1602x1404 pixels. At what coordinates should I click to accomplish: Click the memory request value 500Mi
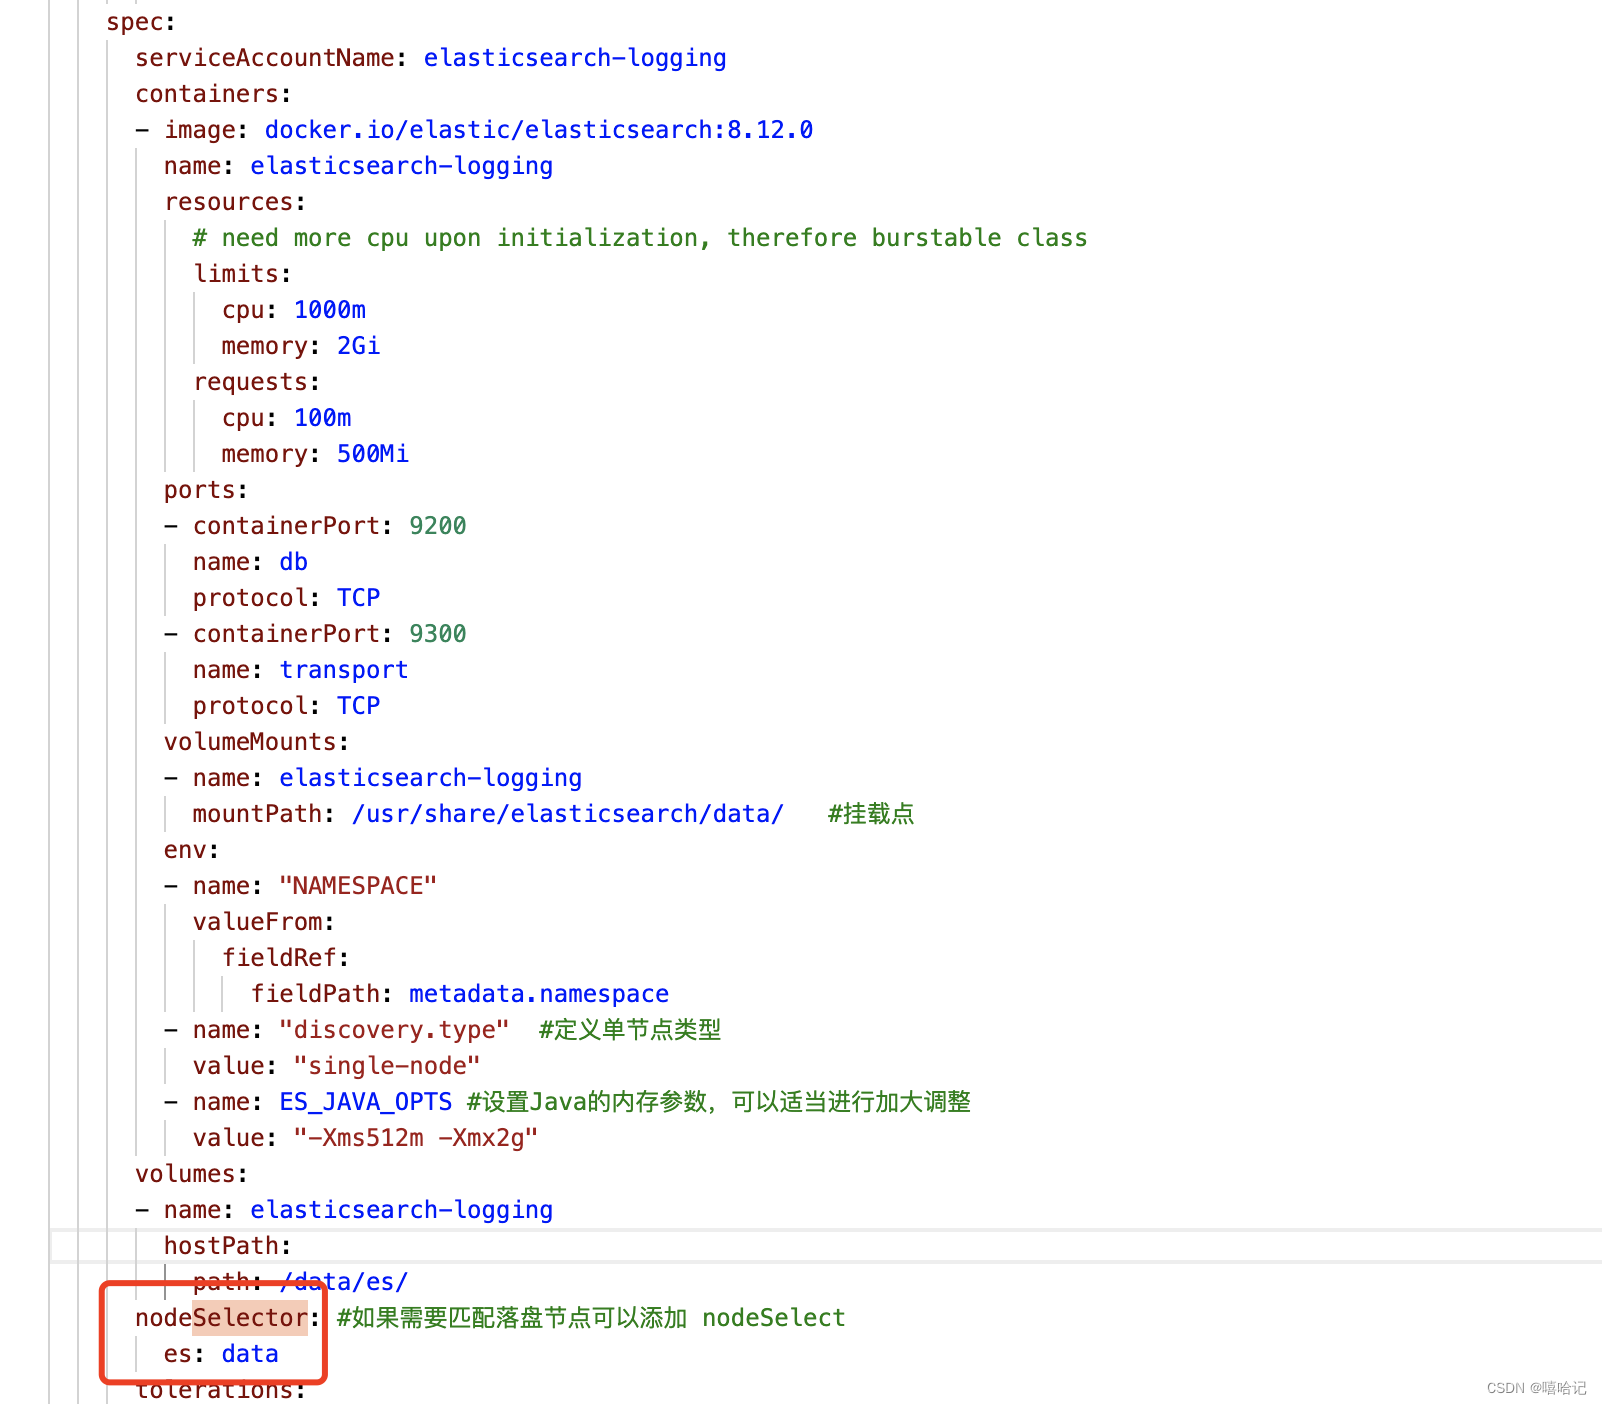click(x=373, y=454)
